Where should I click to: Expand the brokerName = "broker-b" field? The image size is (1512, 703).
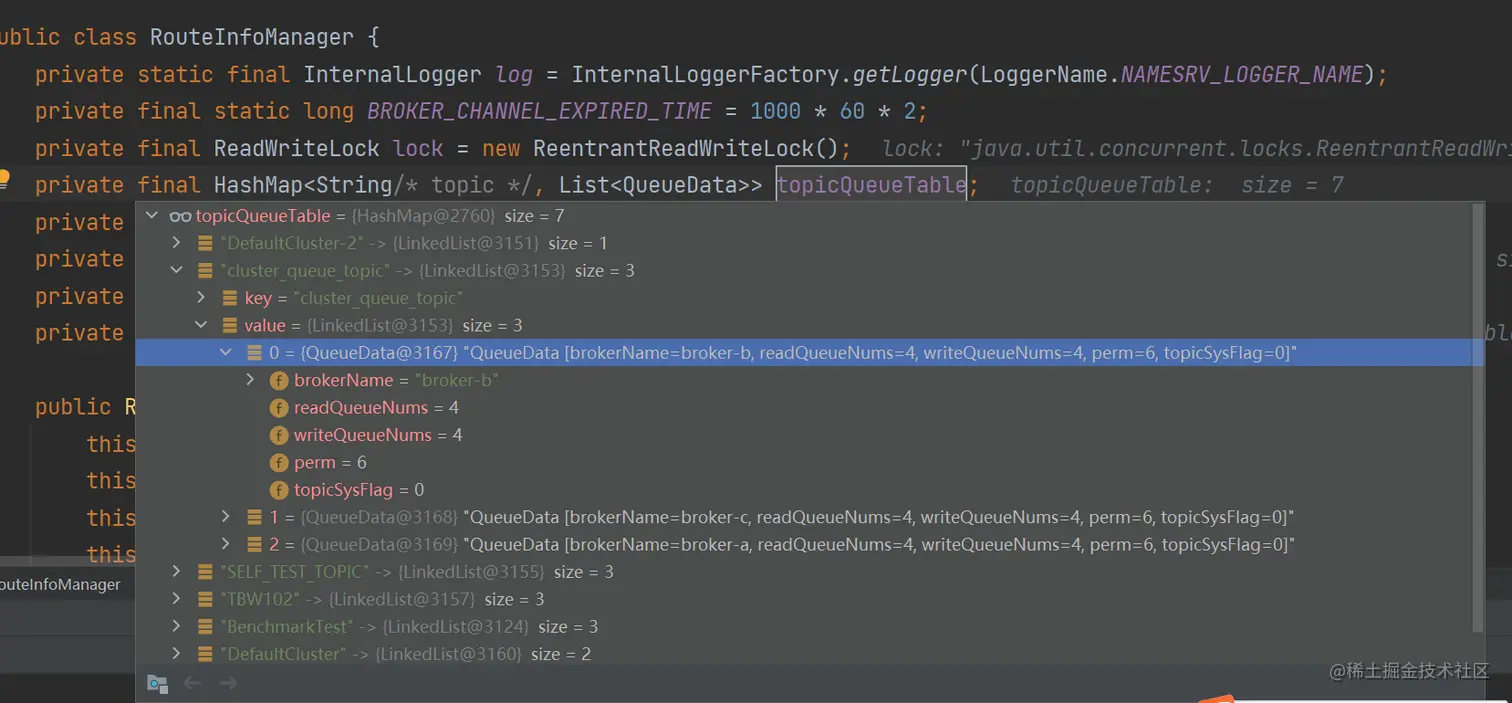coord(250,380)
